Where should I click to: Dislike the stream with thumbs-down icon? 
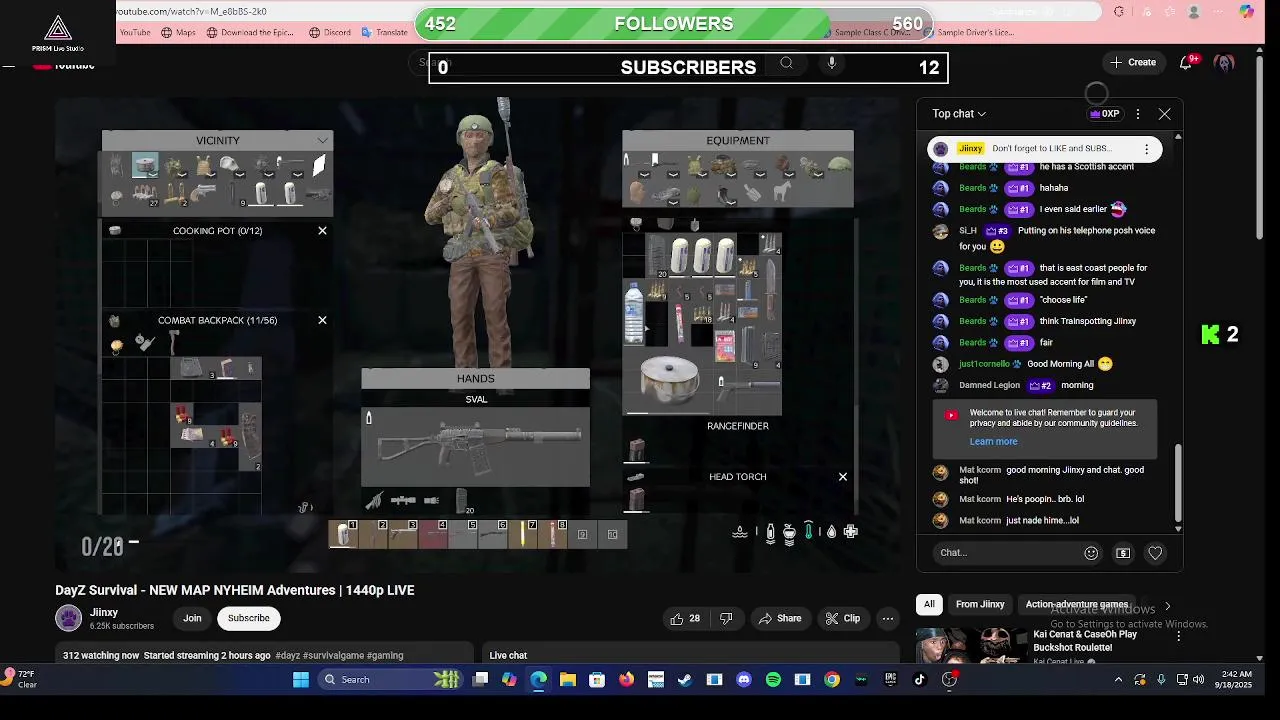pos(726,618)
